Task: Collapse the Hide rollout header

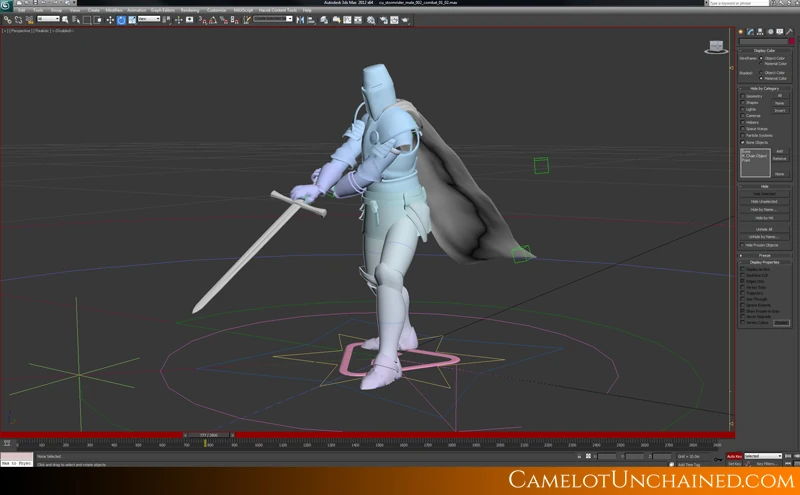Action: point(764,186)
